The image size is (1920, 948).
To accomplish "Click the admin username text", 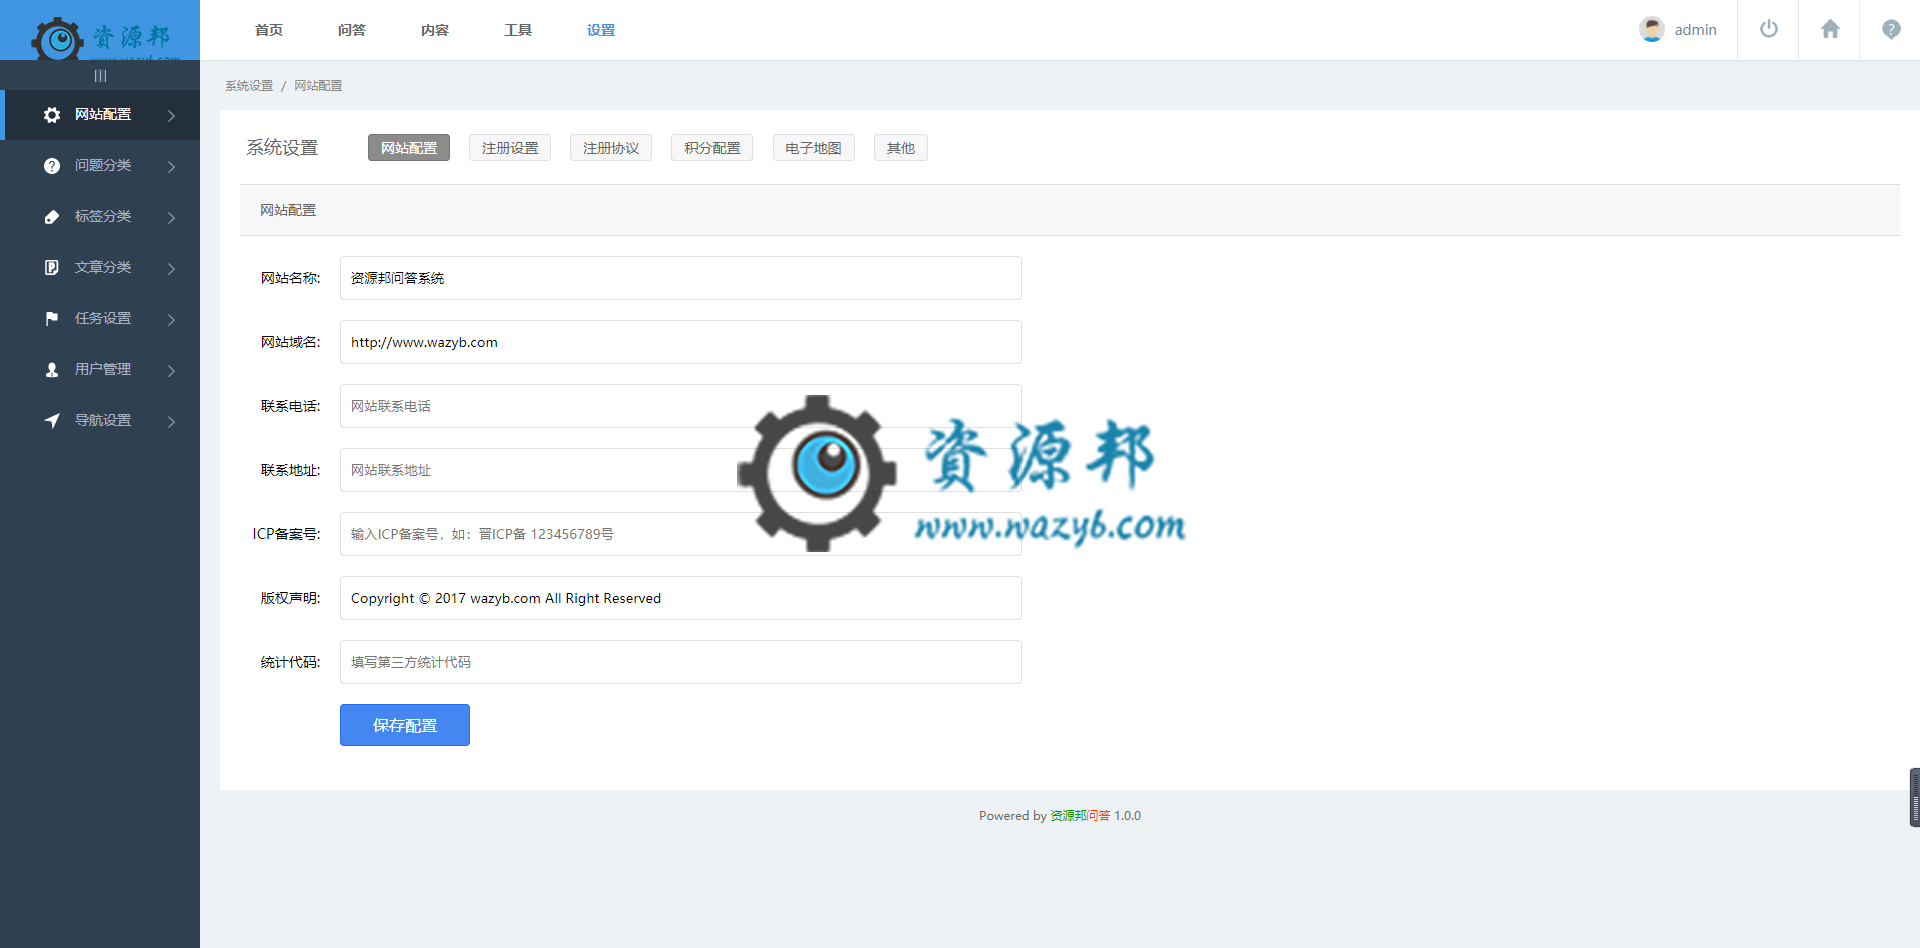I will (1696, 30).
